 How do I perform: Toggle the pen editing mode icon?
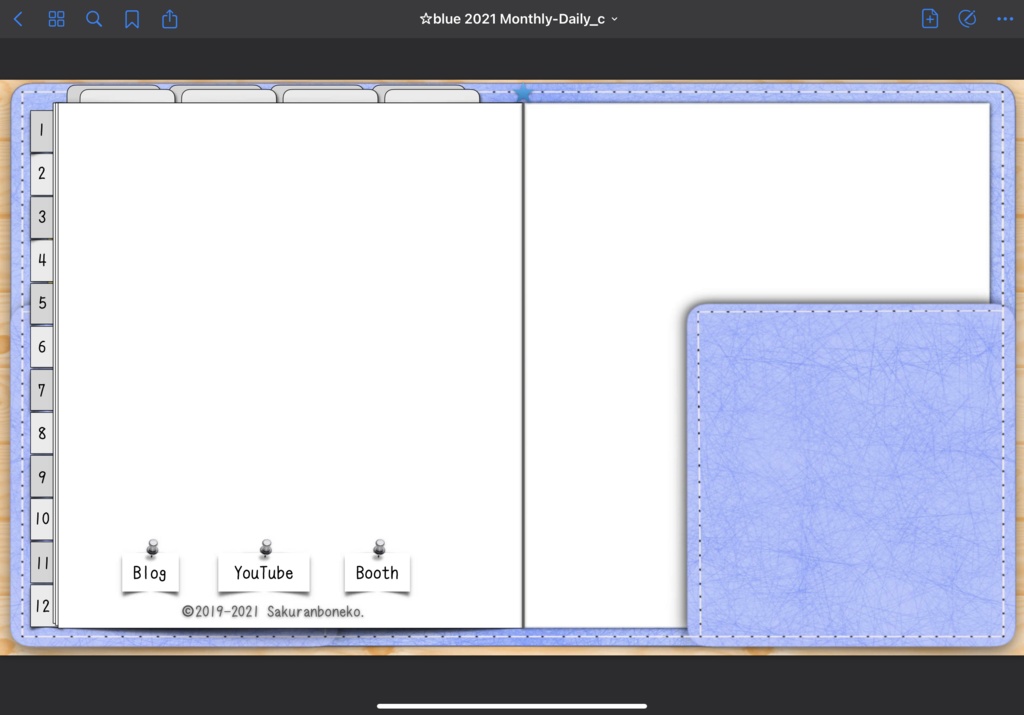pyautogui.click(x=967, y=19)
